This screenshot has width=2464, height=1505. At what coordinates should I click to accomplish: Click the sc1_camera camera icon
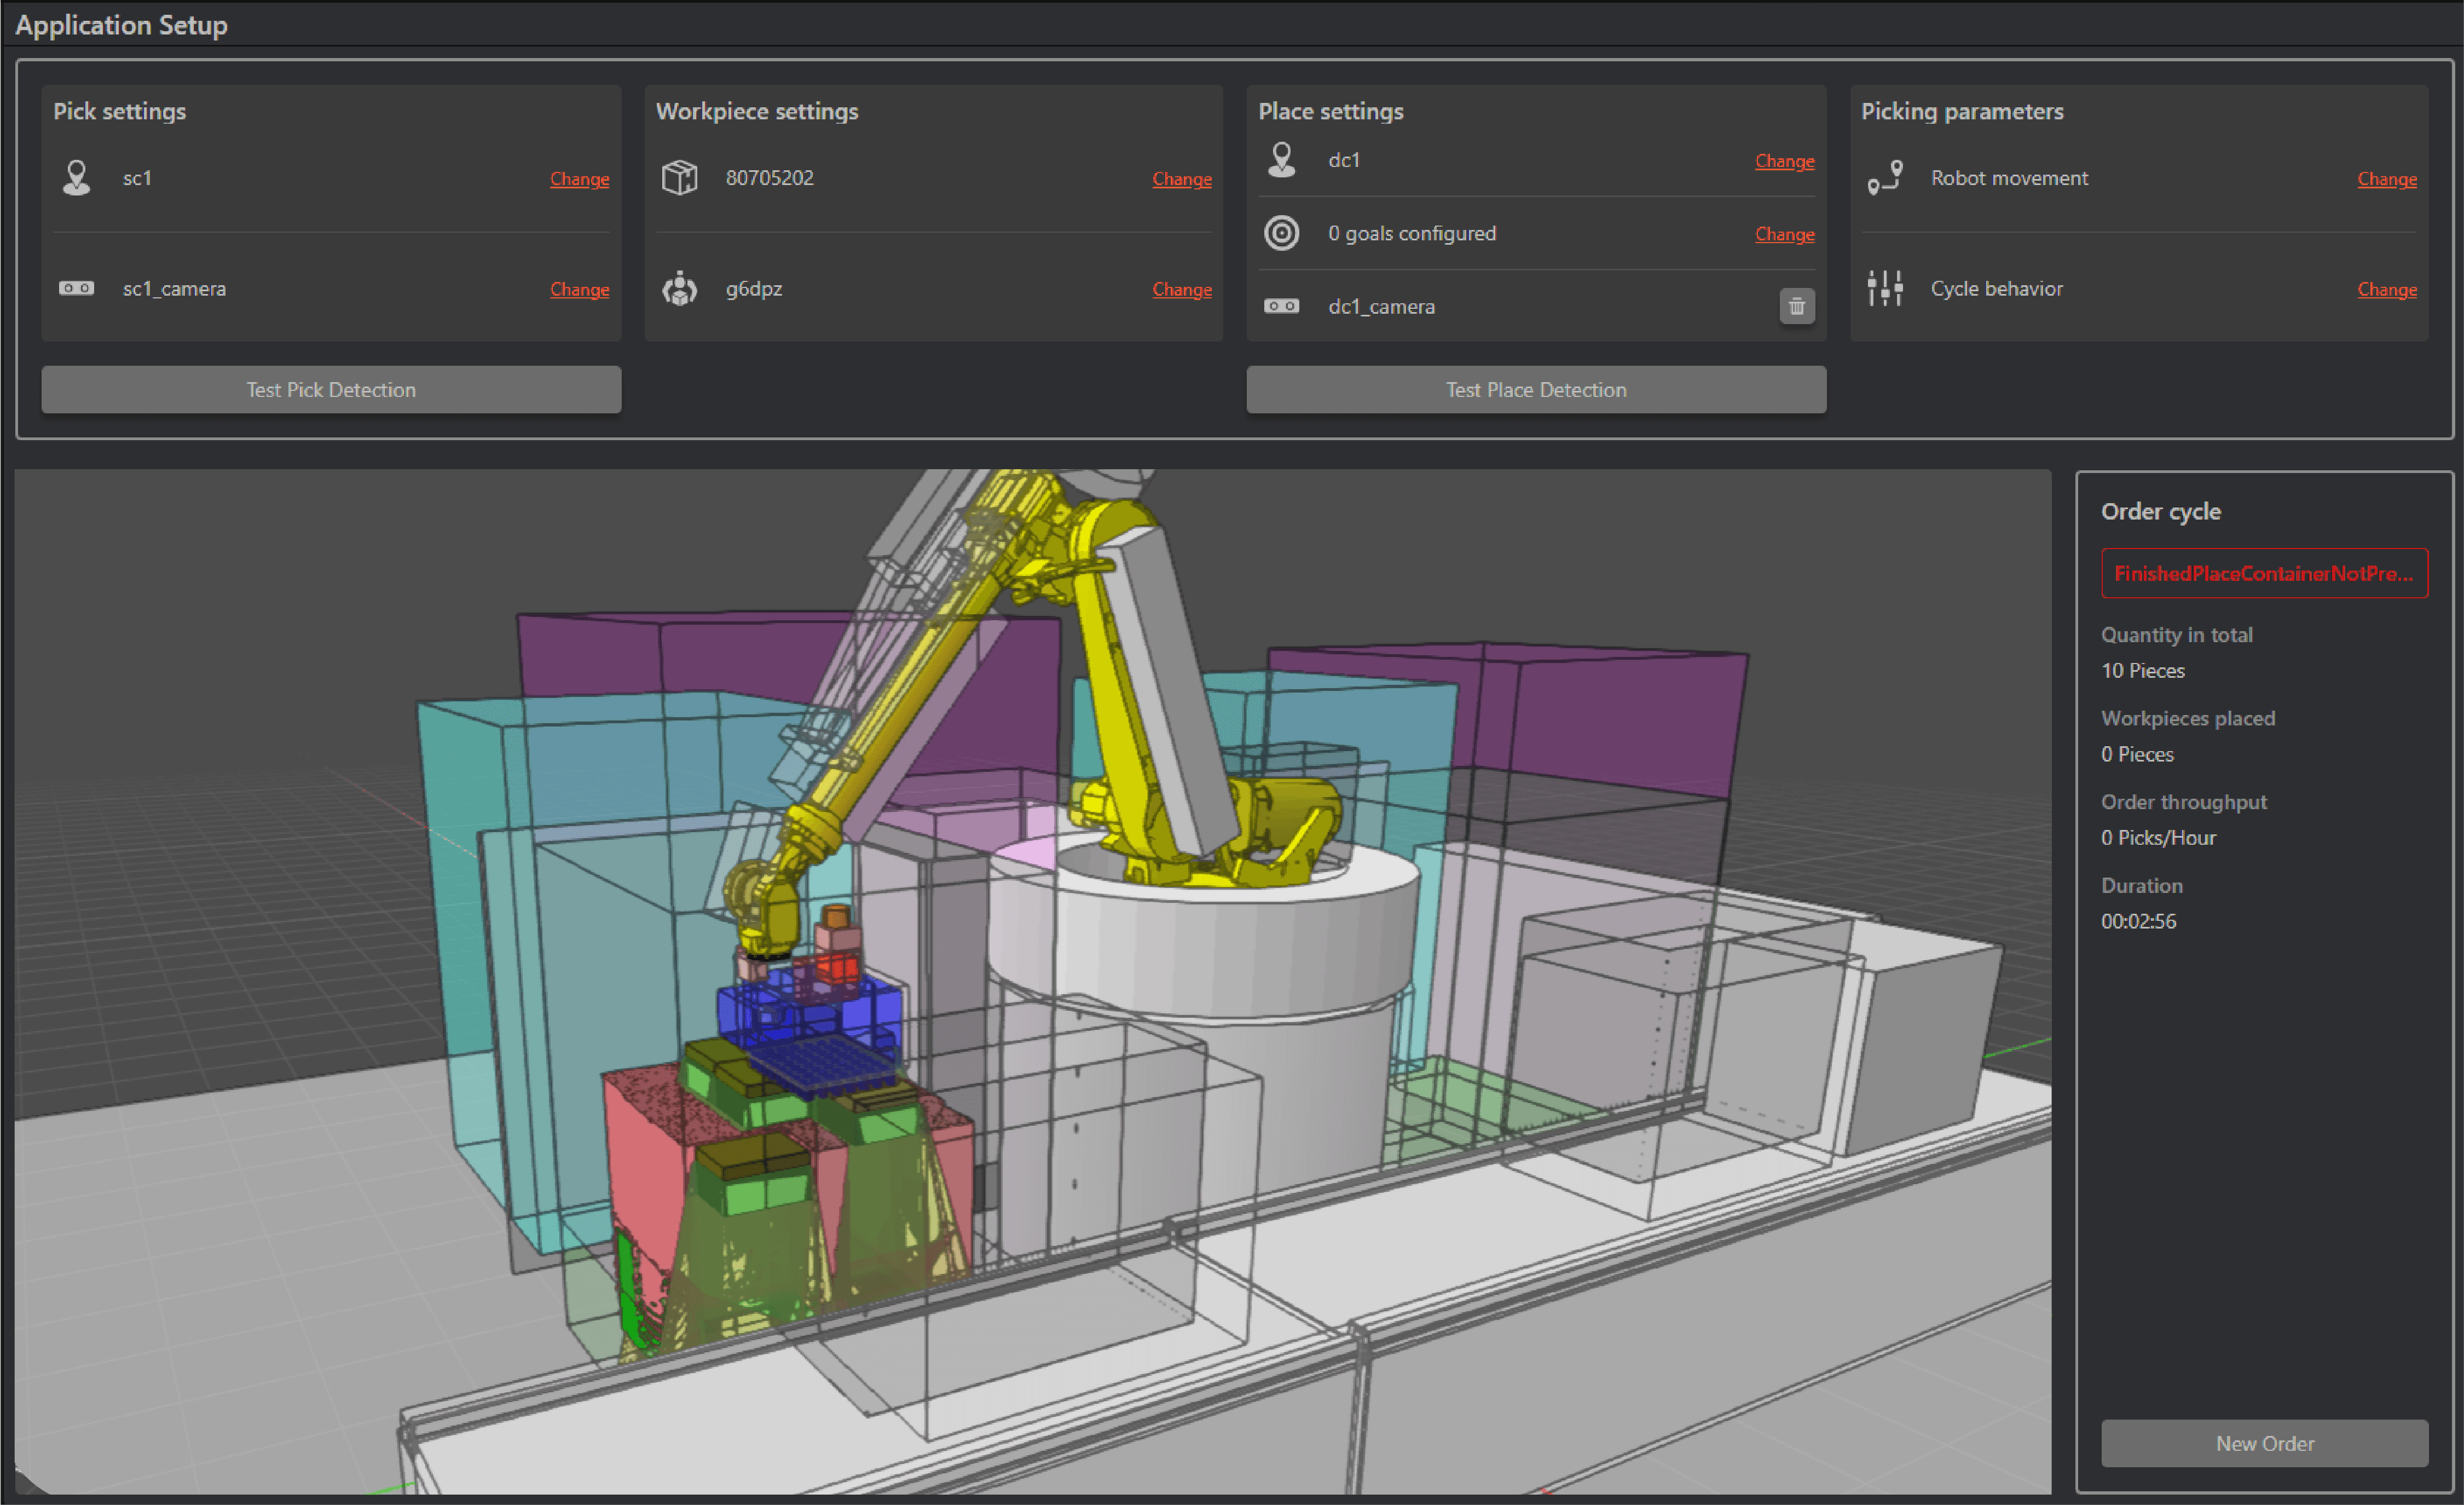(x=77, y=289)
